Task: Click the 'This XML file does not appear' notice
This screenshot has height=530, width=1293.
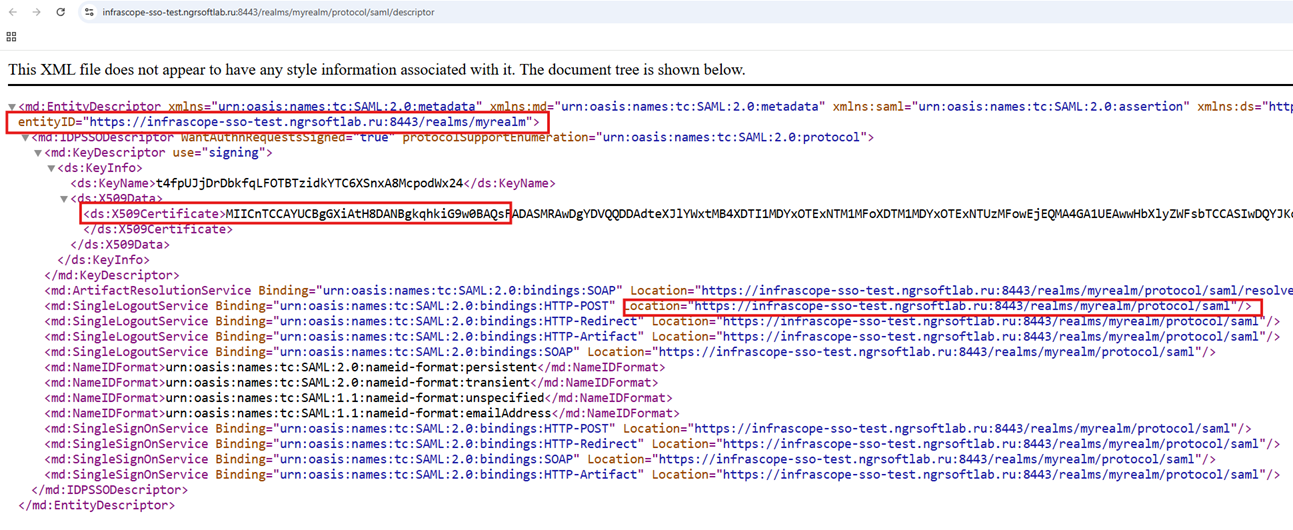Action: click(377, 70)
